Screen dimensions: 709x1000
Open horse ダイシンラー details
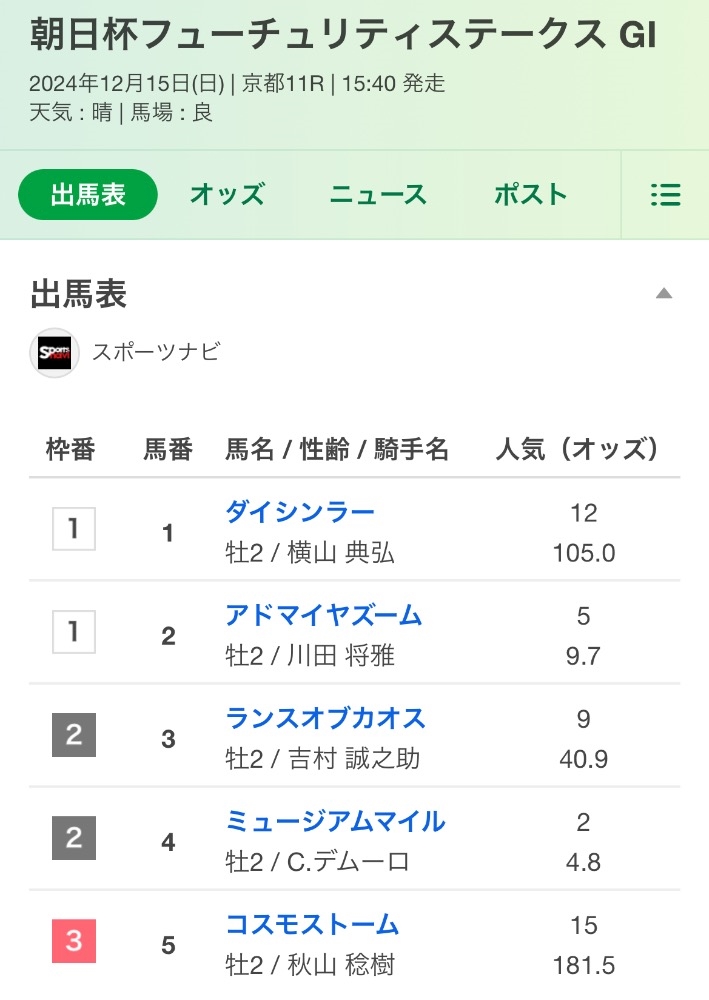coord(300,512)
